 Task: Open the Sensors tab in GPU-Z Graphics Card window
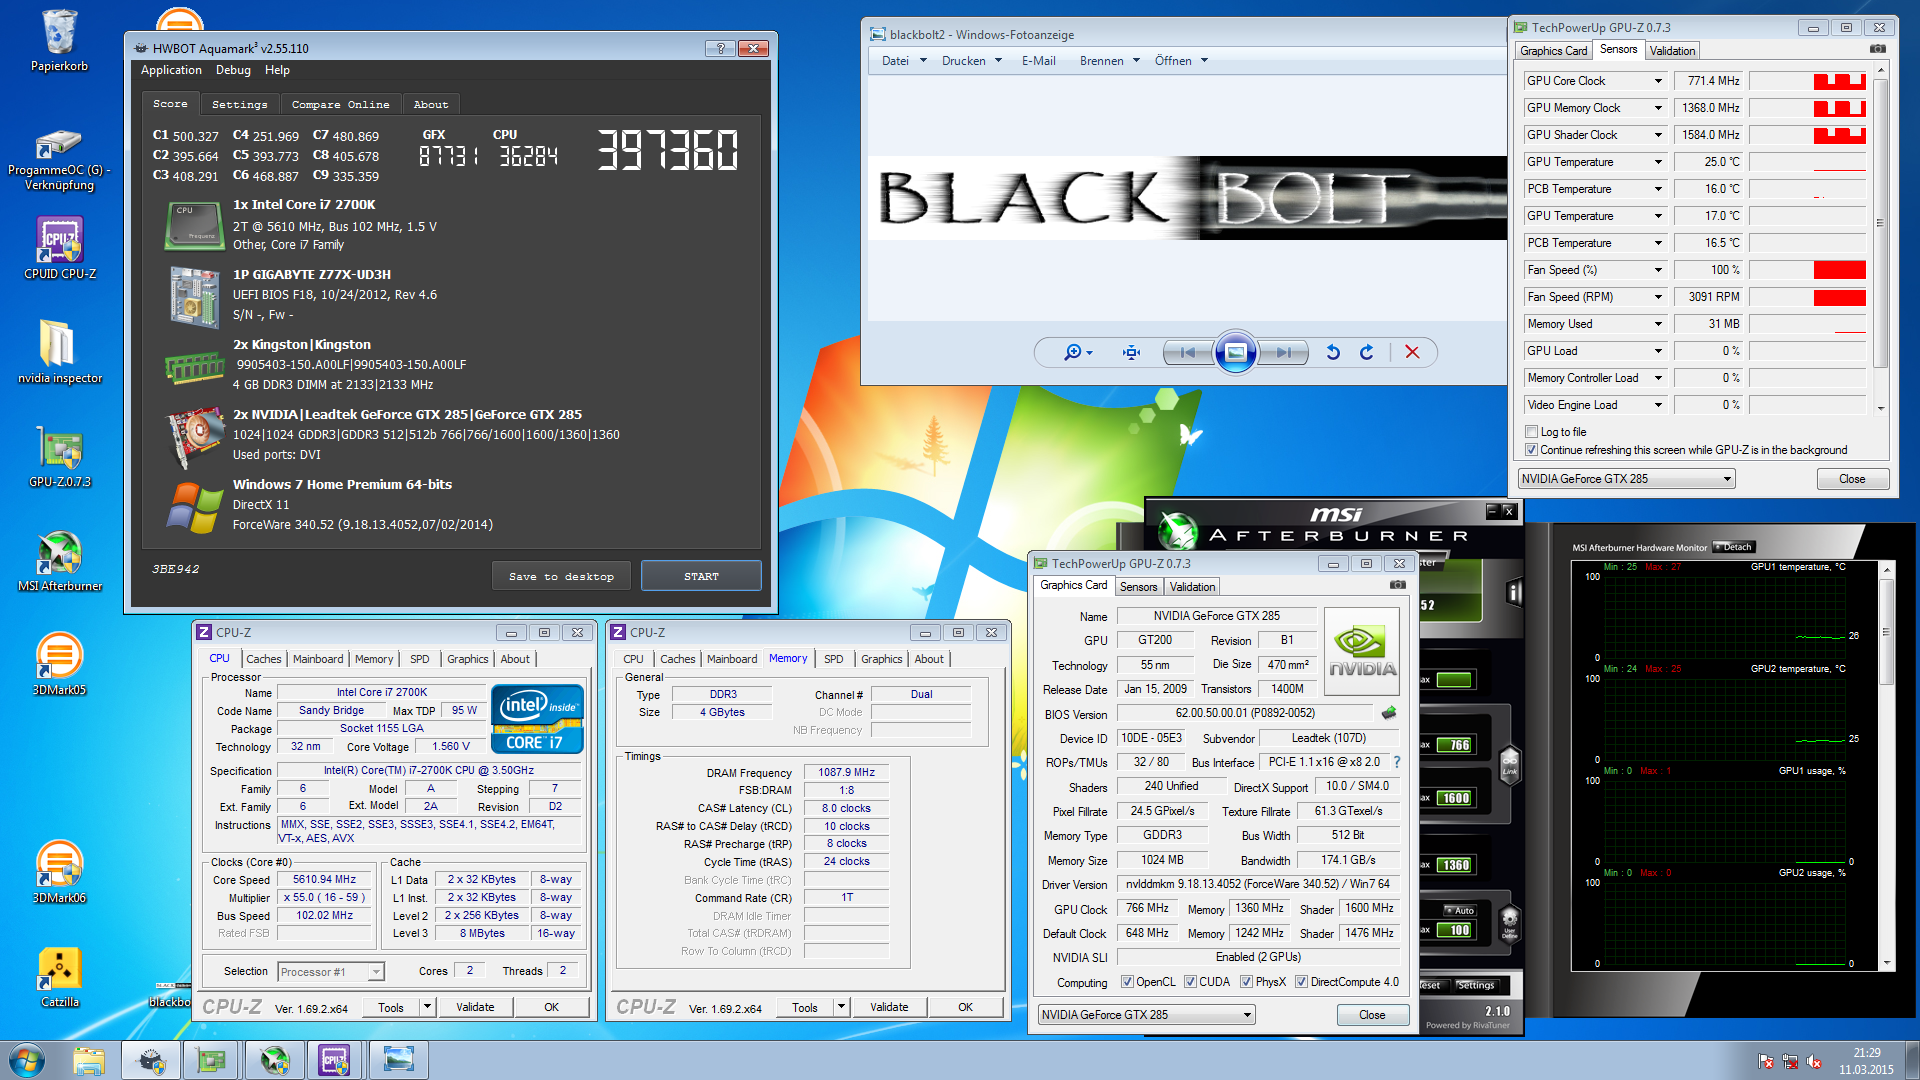pos(1138,587)
